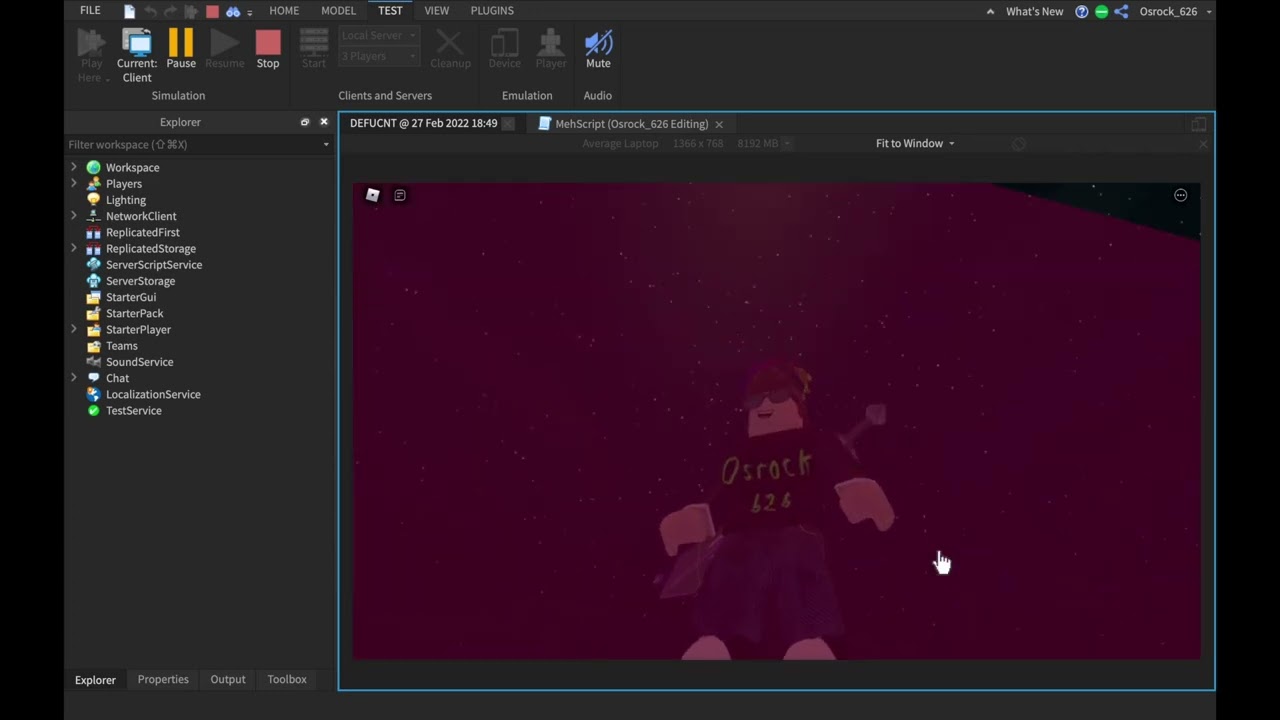Open the Osrock_626 account dropdown
This screenshot has height=720, width=1280.
click(x=1175, y=12)
